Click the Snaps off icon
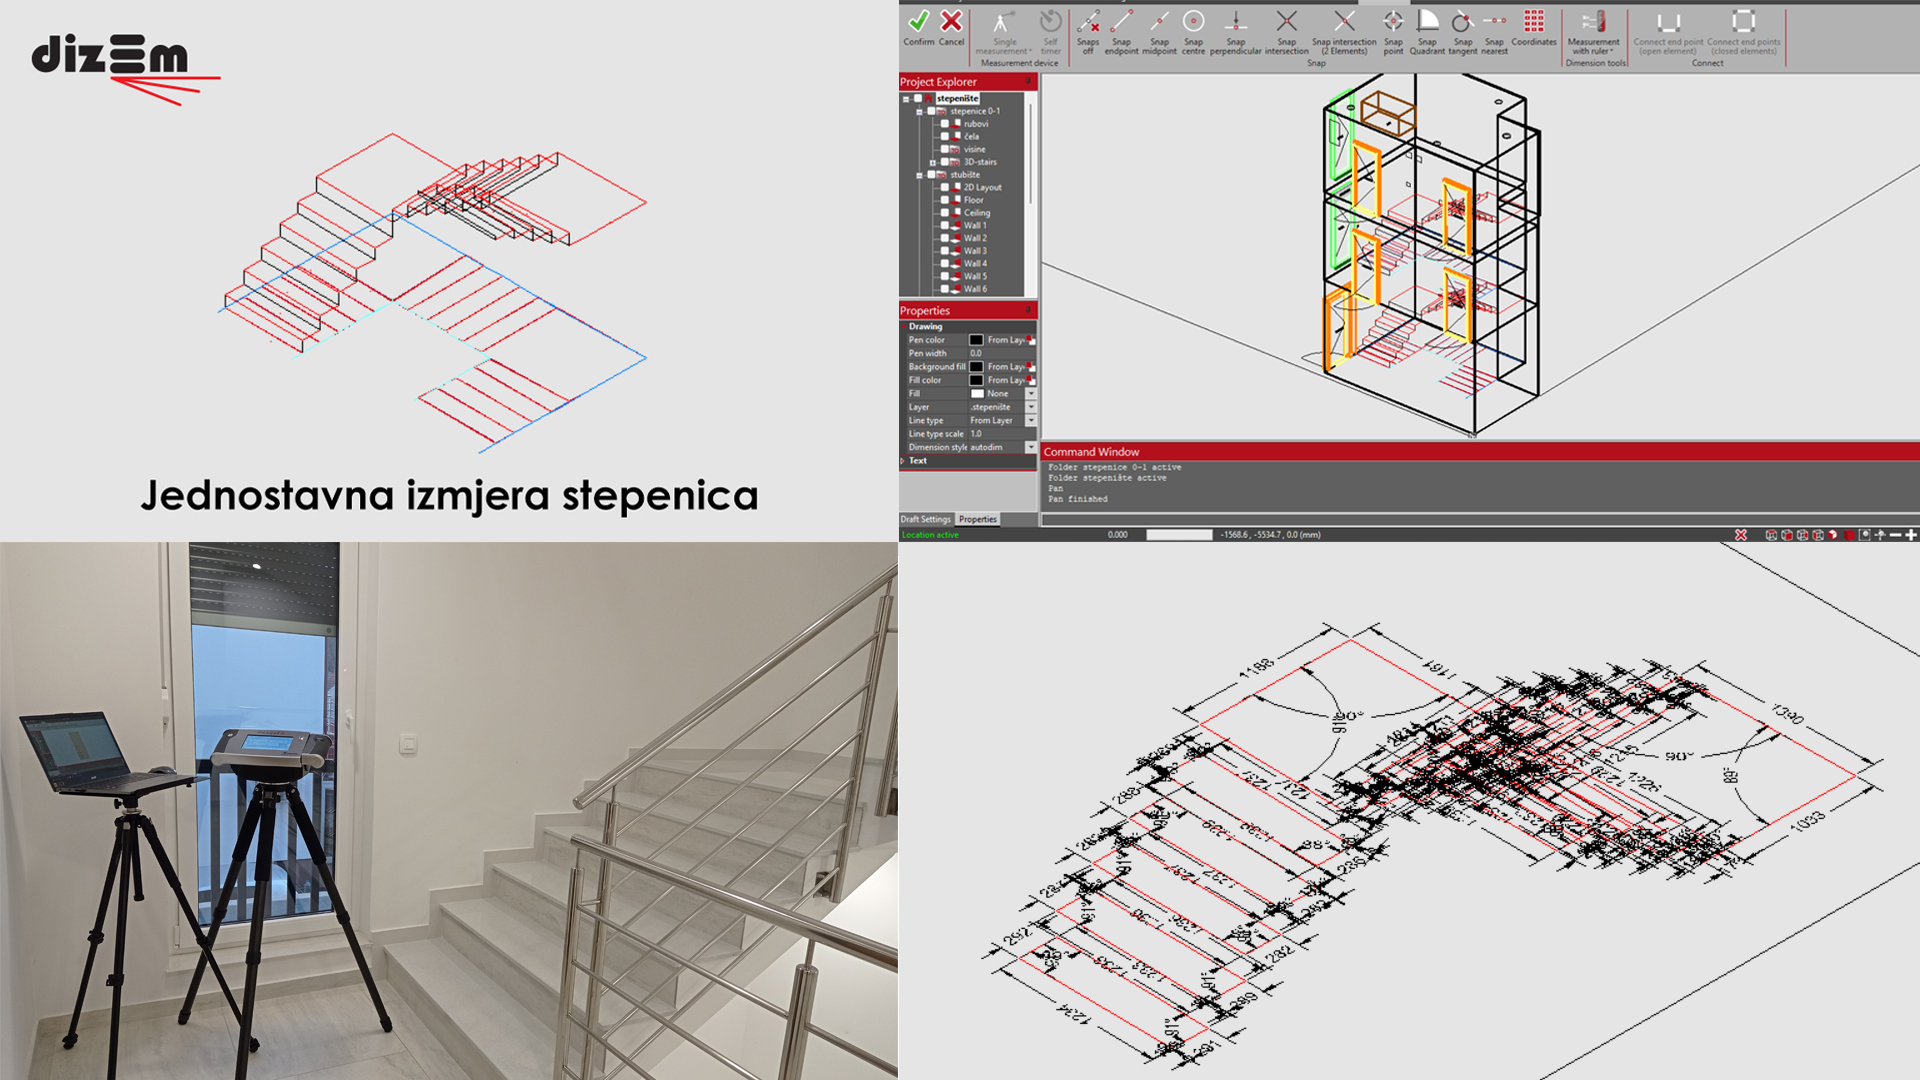The height and width of the screenshot is (1080, 1920). click(1088, 22)
